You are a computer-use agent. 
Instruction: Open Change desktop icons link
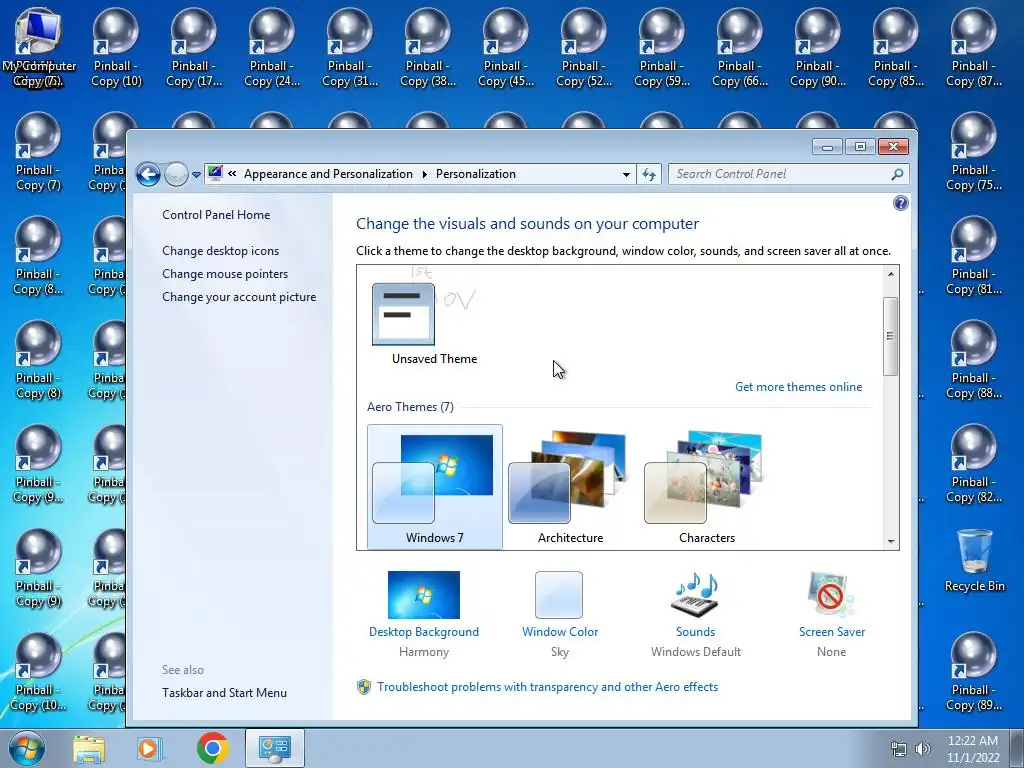point(221,251)
